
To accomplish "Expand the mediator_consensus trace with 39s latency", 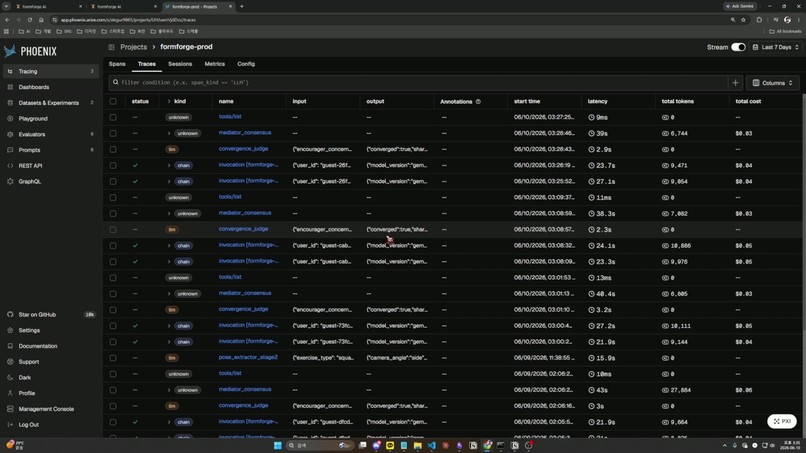I will point(169,133).
